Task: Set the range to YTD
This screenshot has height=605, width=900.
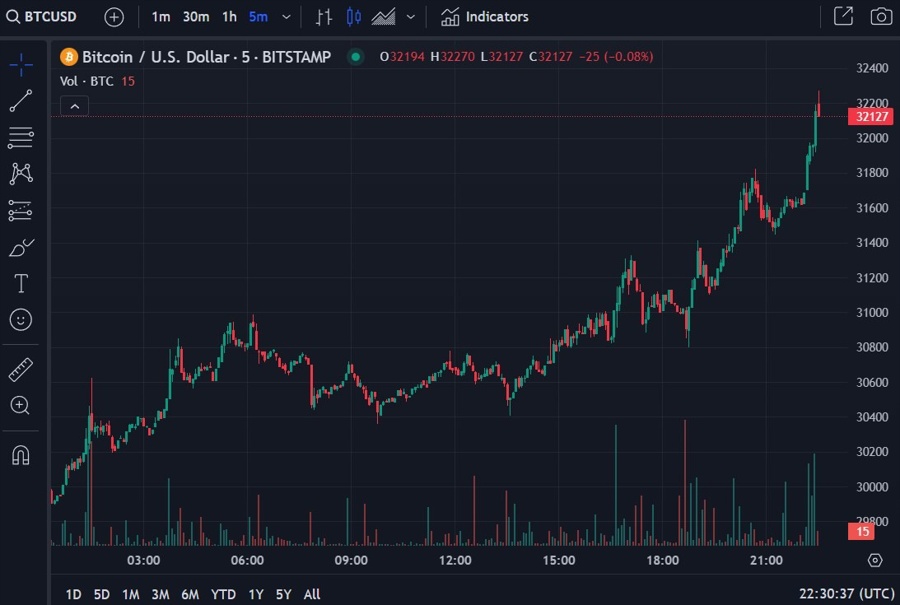Action: point(223,594)
